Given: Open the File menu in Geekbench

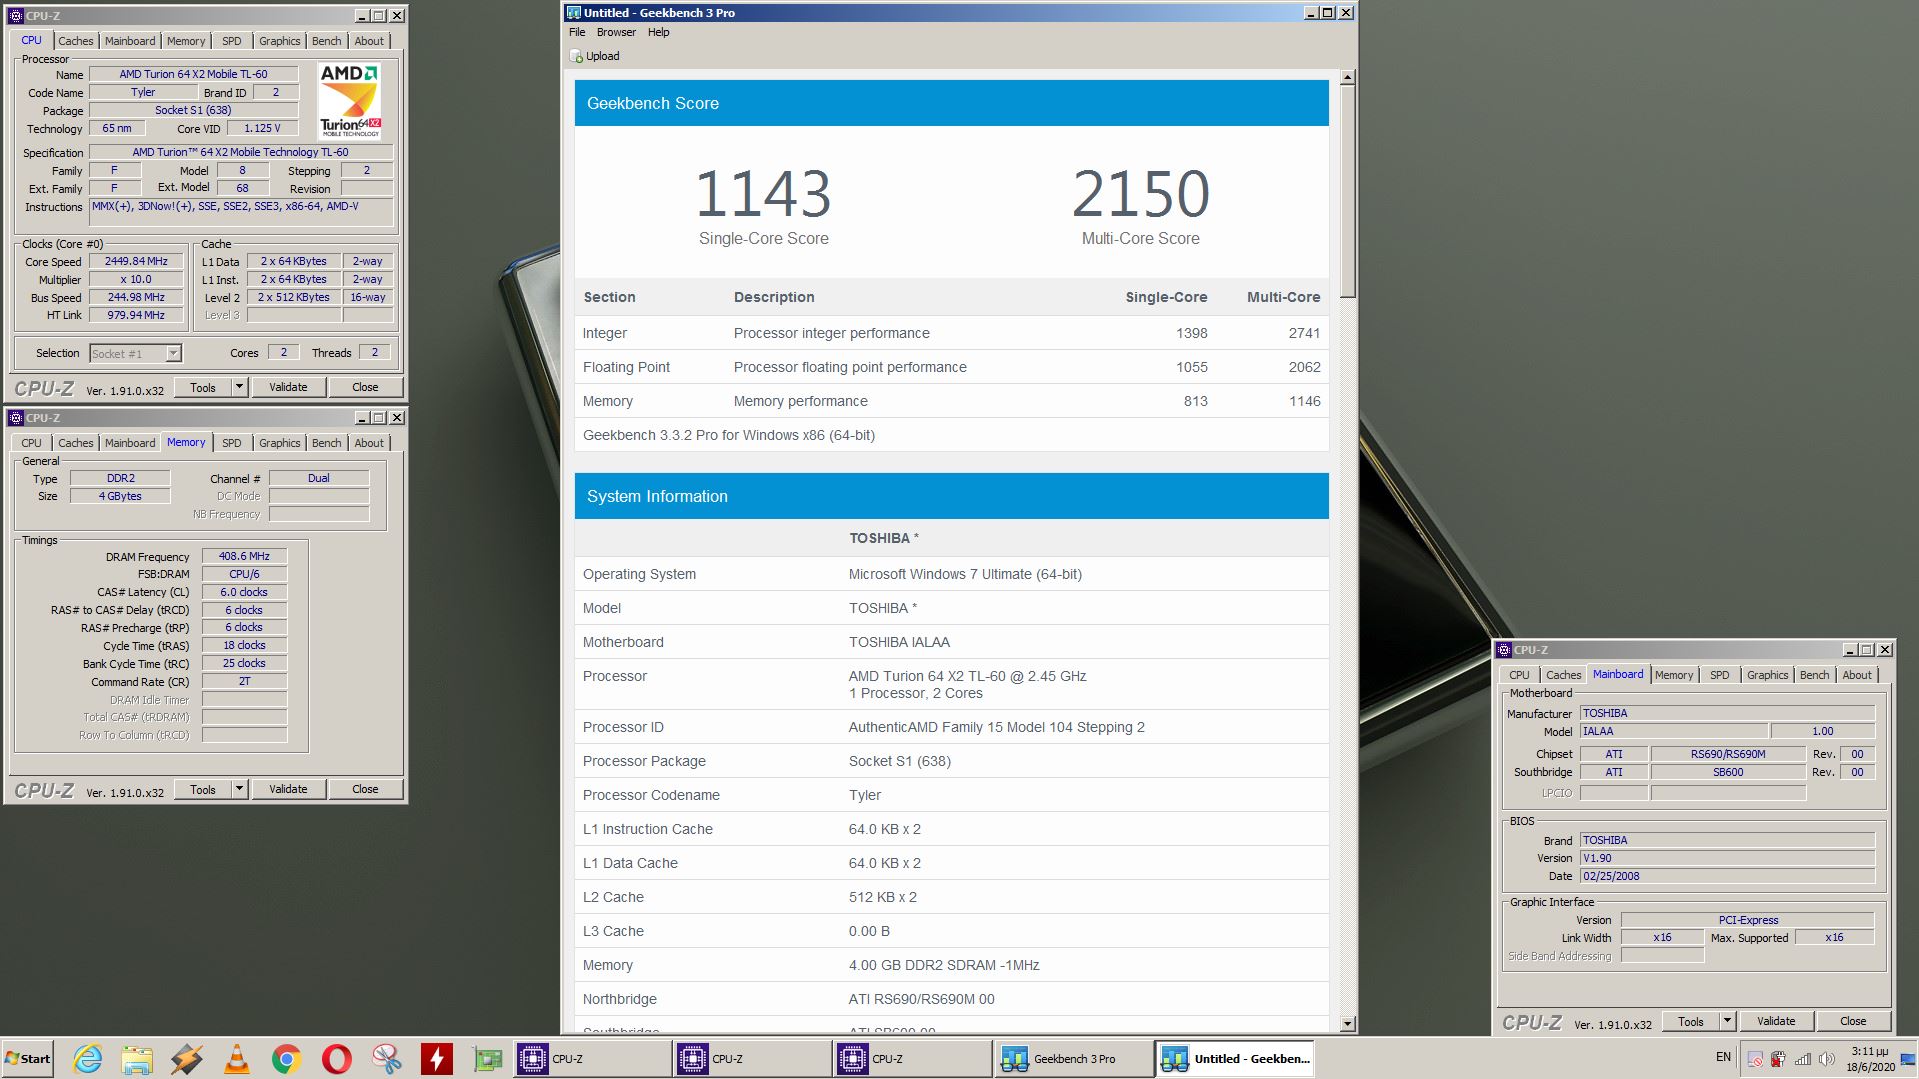Looking at the screenshot, I should coord(577,32).
